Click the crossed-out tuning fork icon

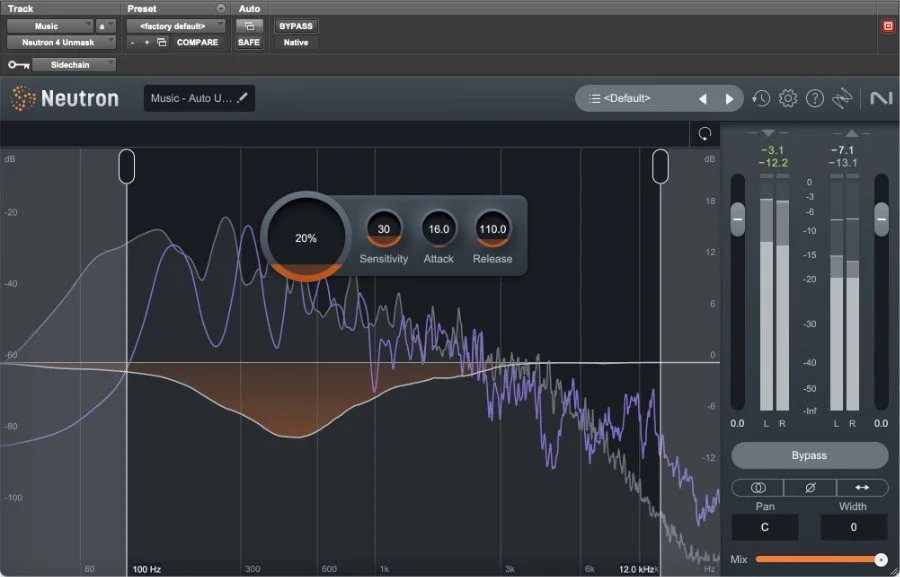pyautogui.click(x=842, y=99)
